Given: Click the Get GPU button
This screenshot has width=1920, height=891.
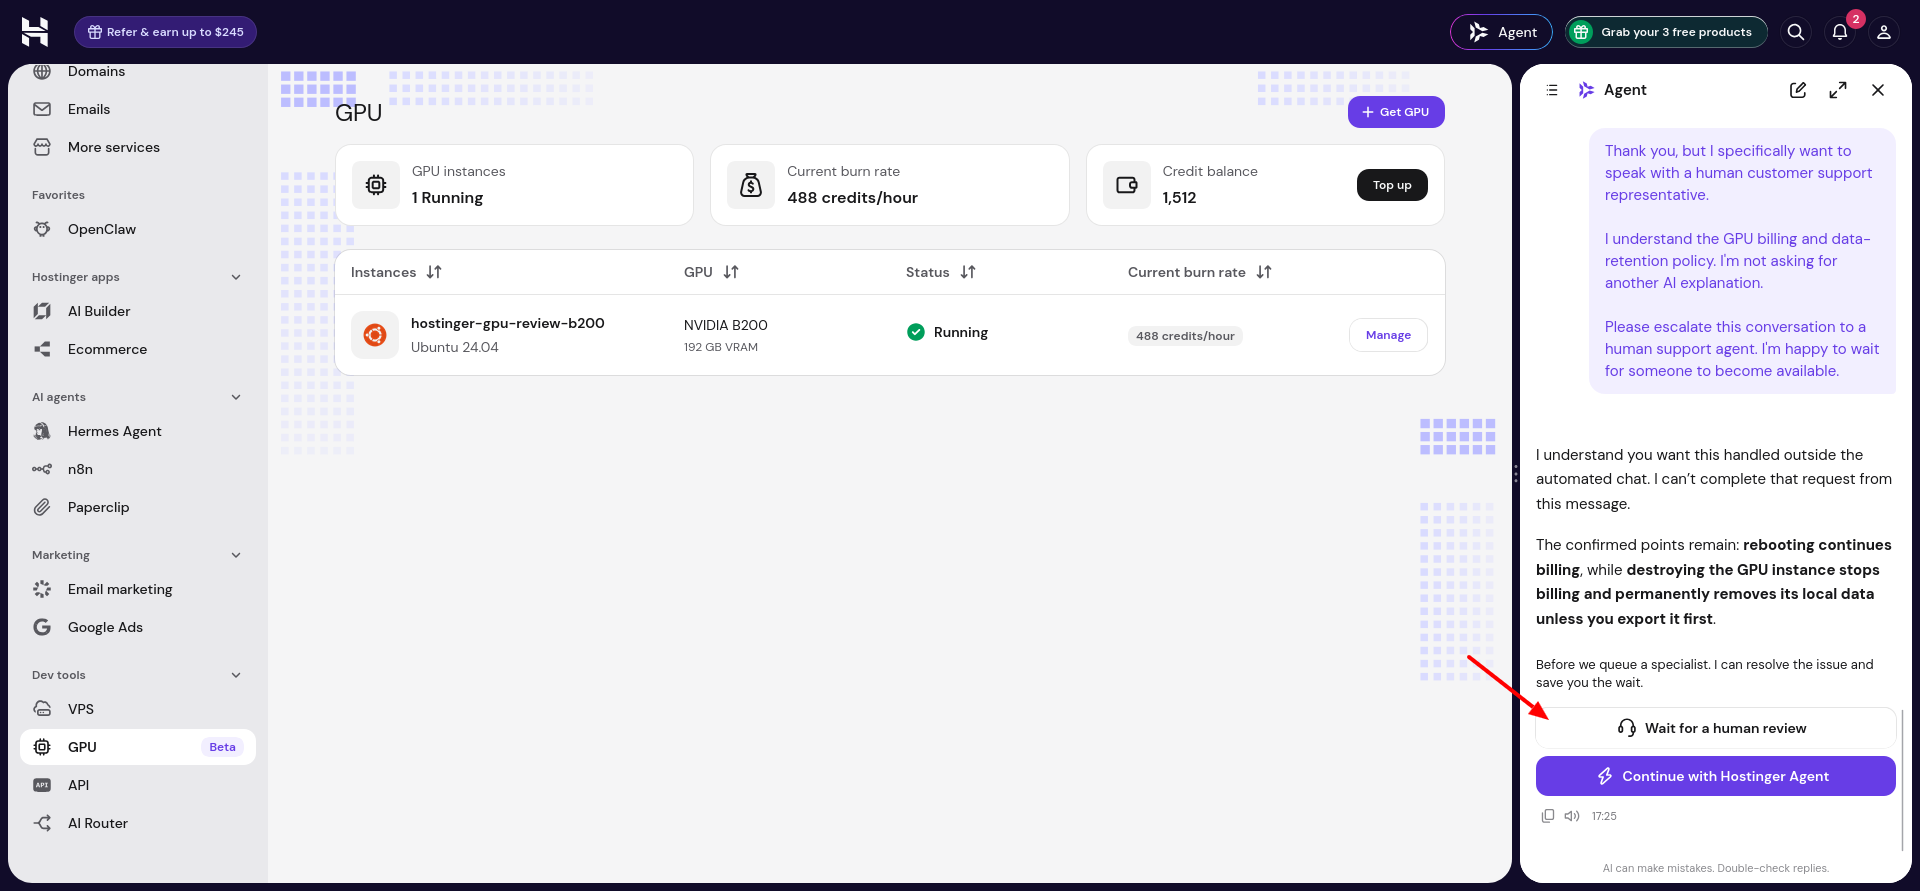Looking at the screenshot, I should click(1396, 112).
